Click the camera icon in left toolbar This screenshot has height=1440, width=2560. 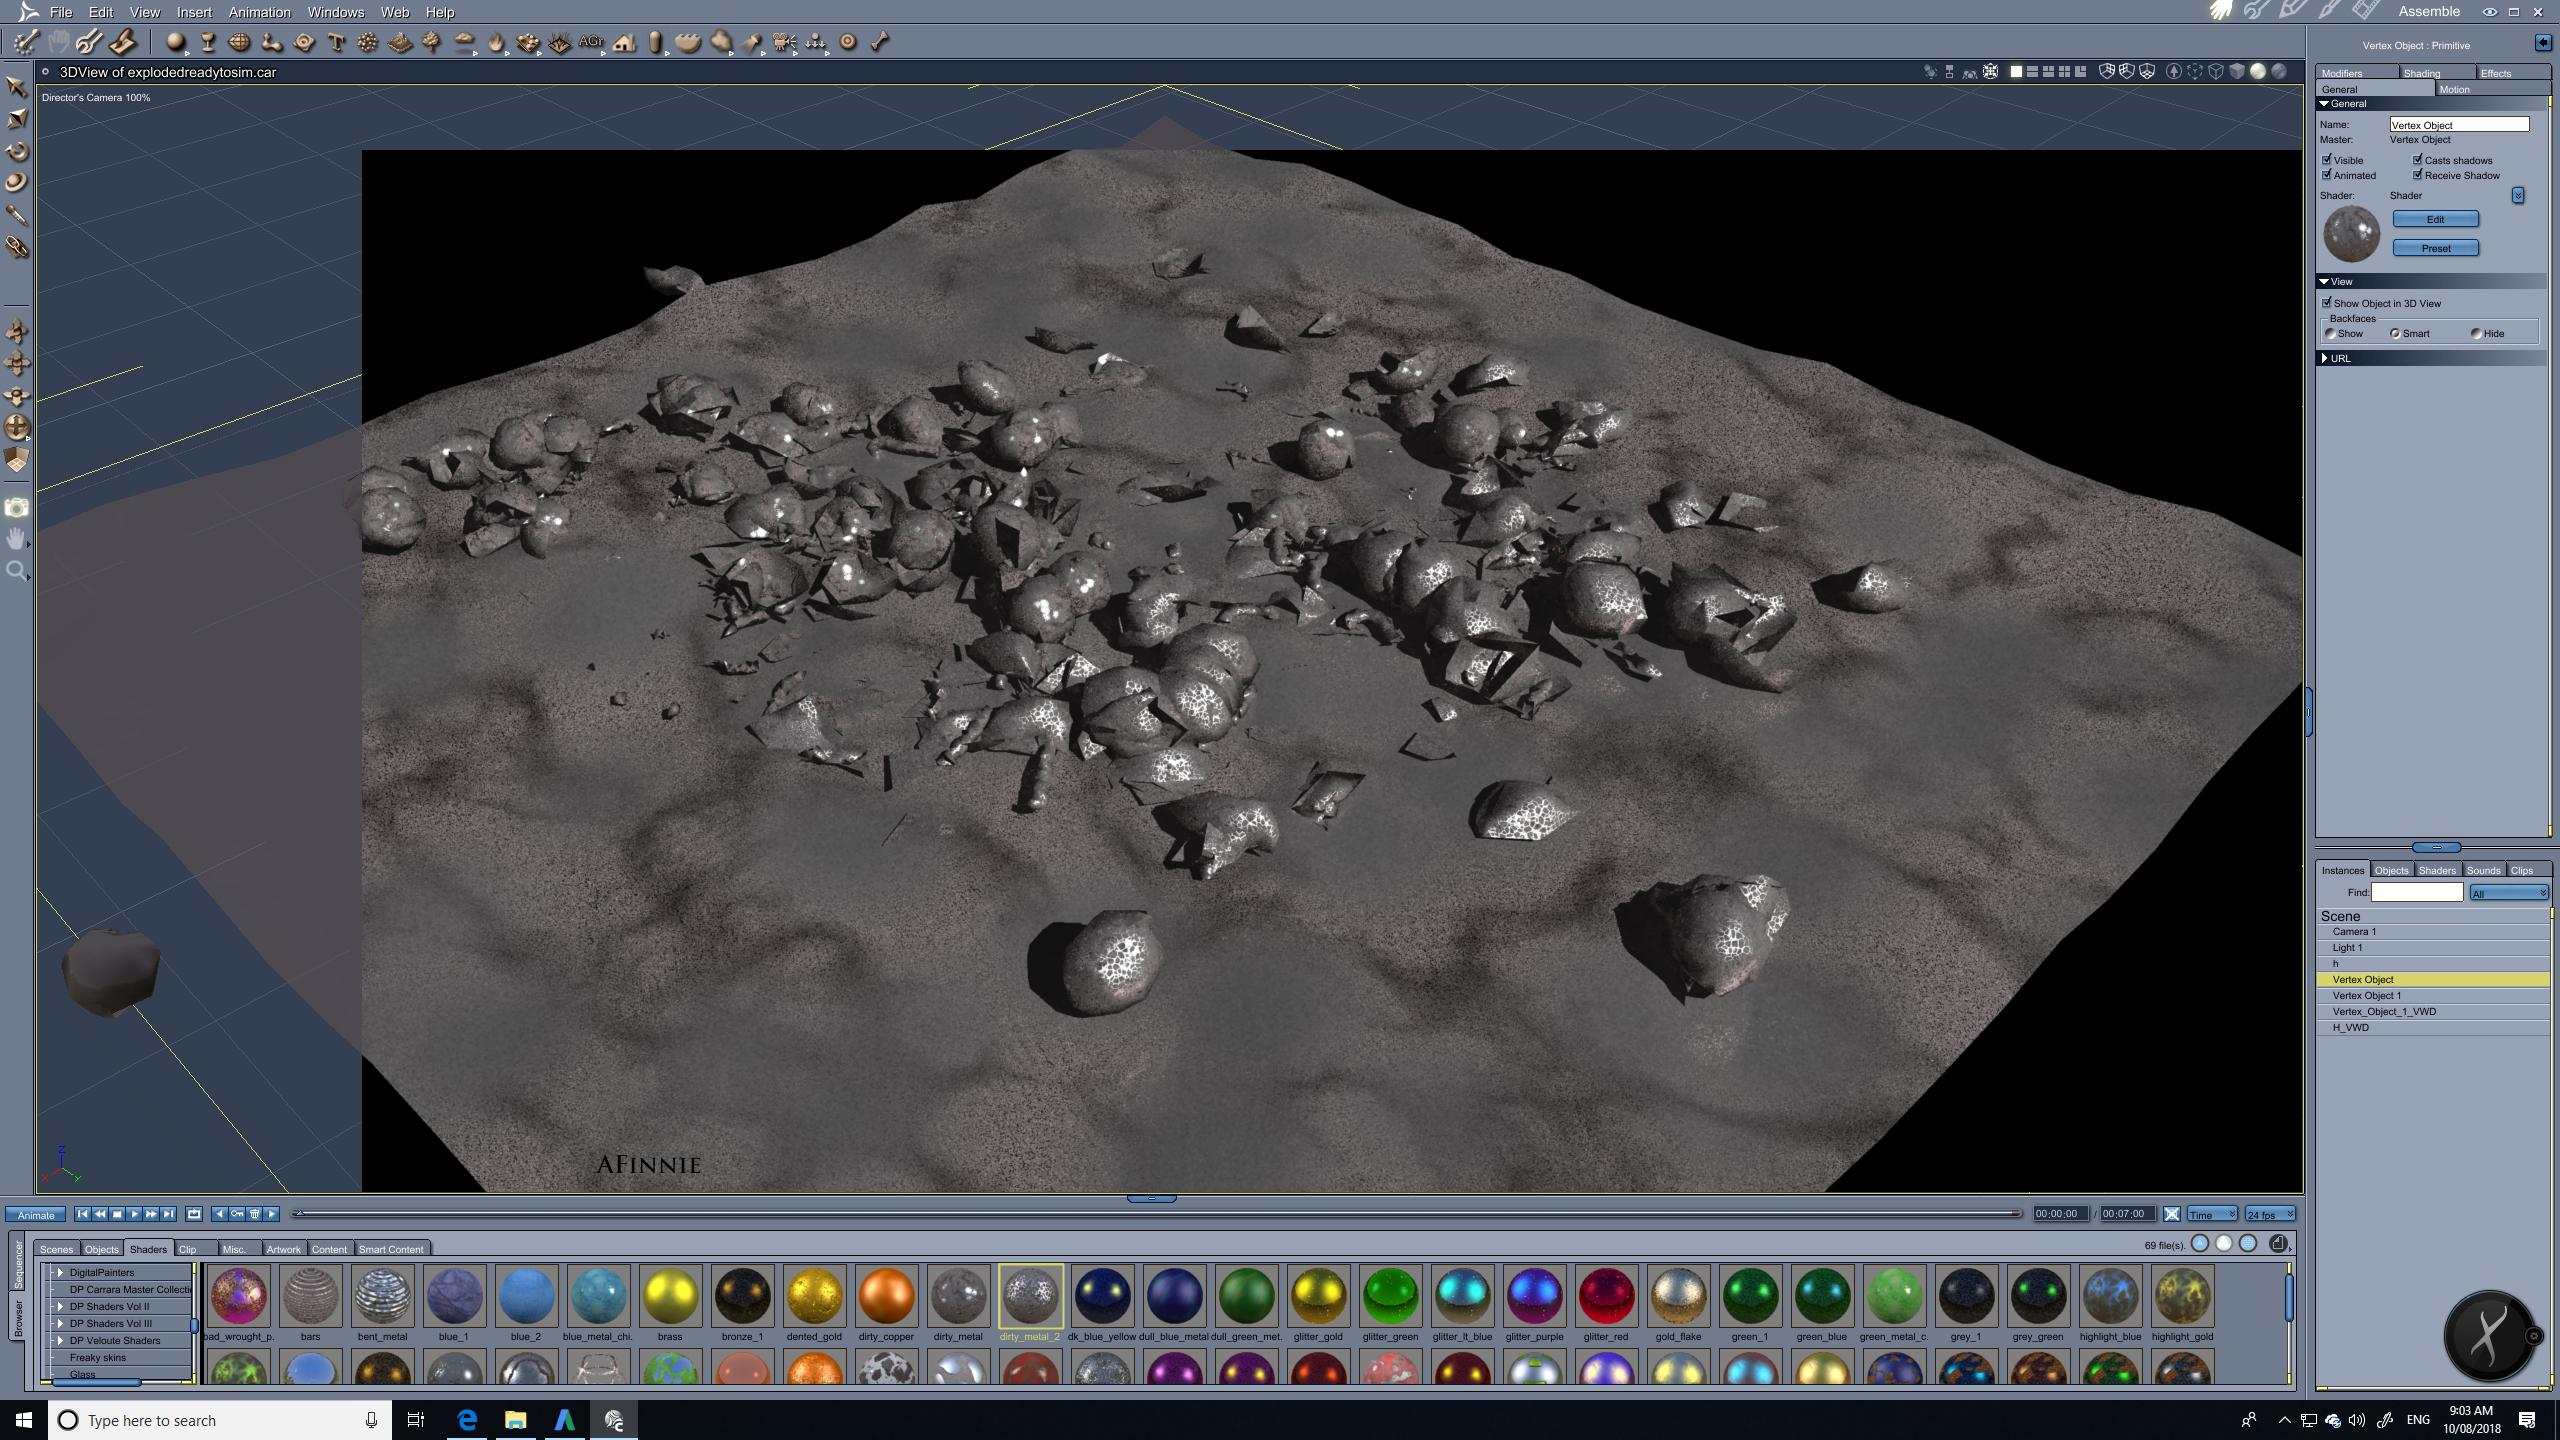(16, 508)
